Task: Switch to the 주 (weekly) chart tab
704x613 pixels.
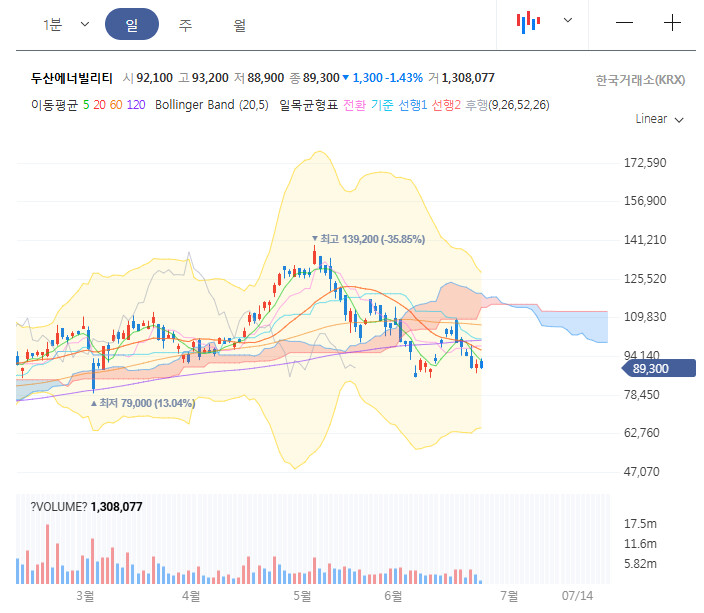Action: pyautogui.click(x=185, y=25)
